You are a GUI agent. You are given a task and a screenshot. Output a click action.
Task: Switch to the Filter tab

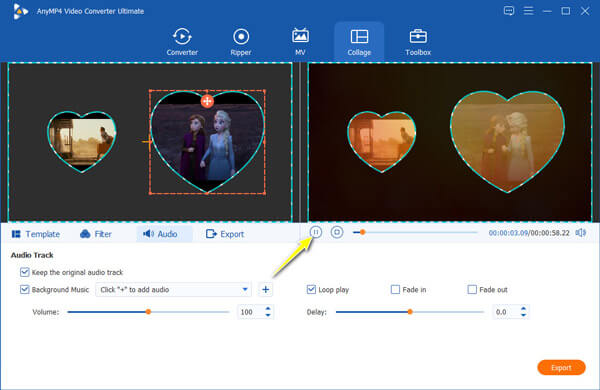click(x=96, y=234)
